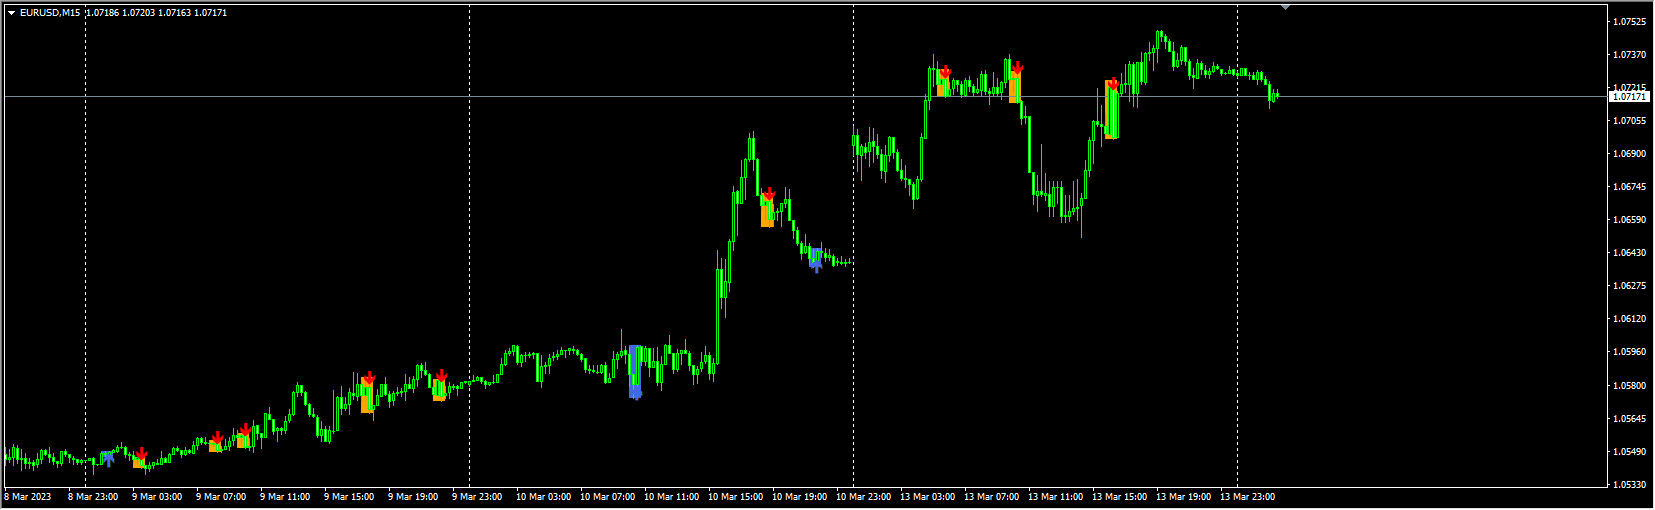This screenshot has width=1655, height=510.
Task: Click the 9 Mar 11:00 time label
Action: (x=285, y=497)
